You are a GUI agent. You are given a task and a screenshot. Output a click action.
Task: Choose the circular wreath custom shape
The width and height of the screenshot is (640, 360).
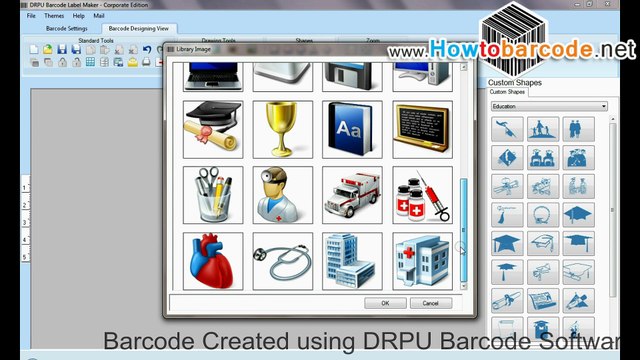coord(543,215)
